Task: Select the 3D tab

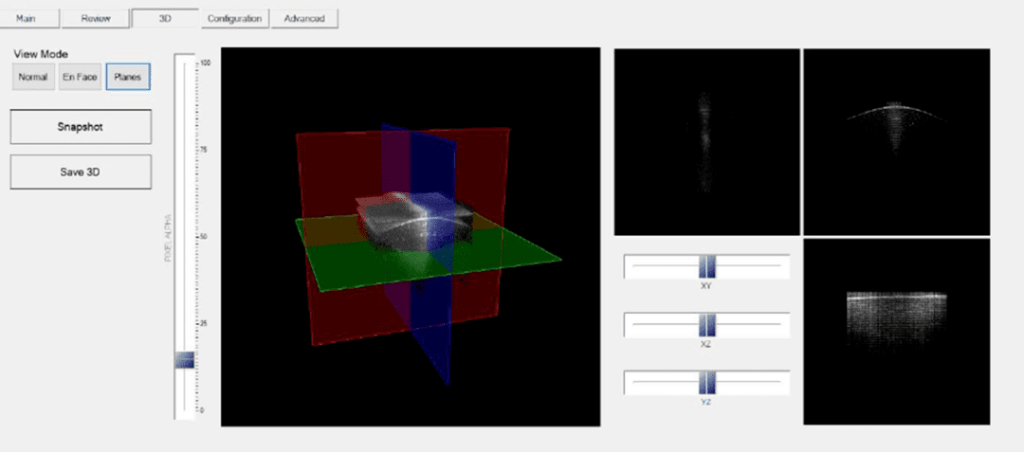Action: tap(165, 18)
